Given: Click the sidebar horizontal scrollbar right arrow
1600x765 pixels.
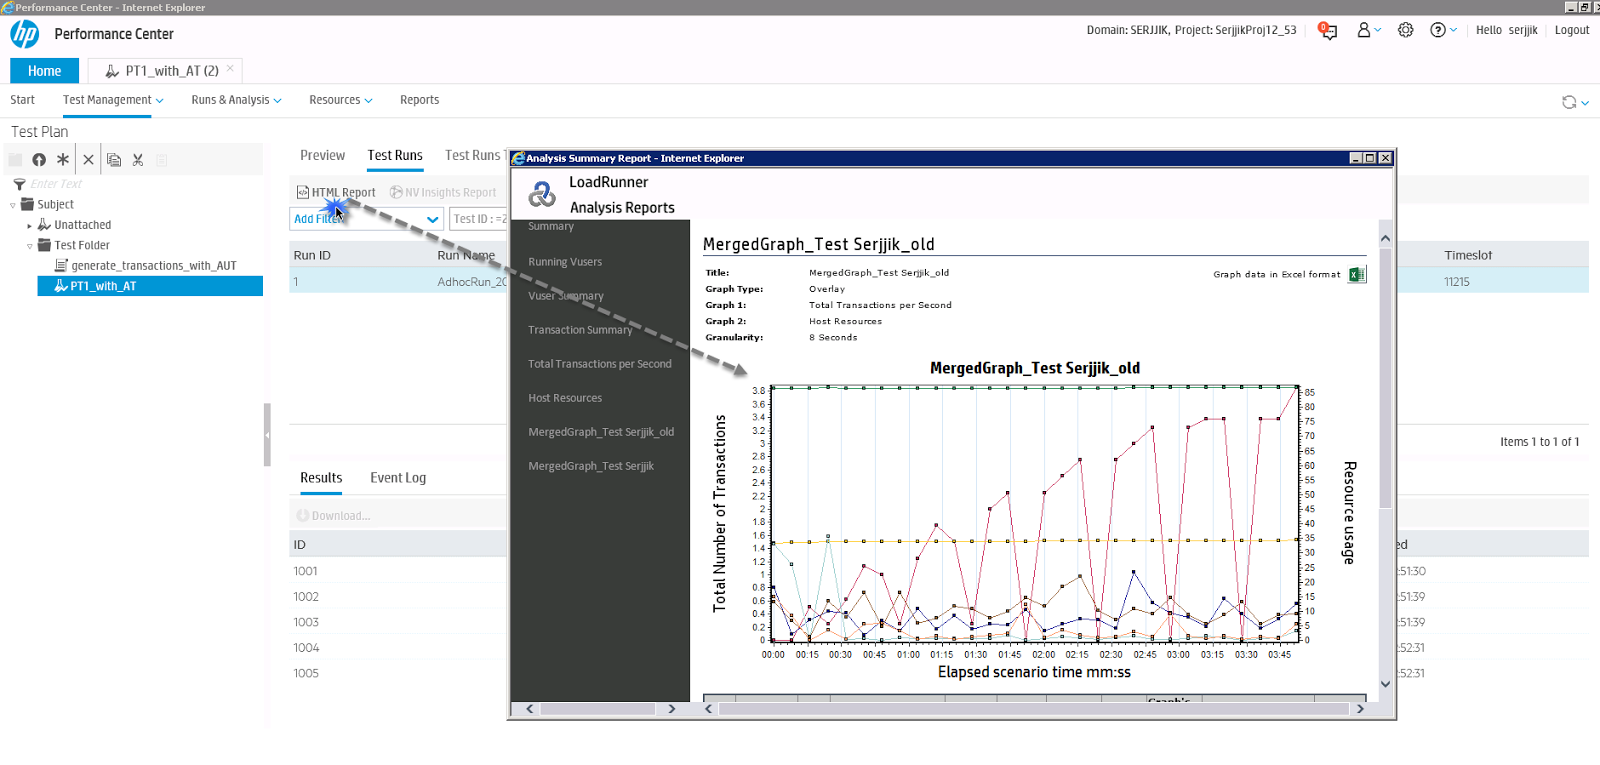Looking at the screenshot, I should click(672, 709).
